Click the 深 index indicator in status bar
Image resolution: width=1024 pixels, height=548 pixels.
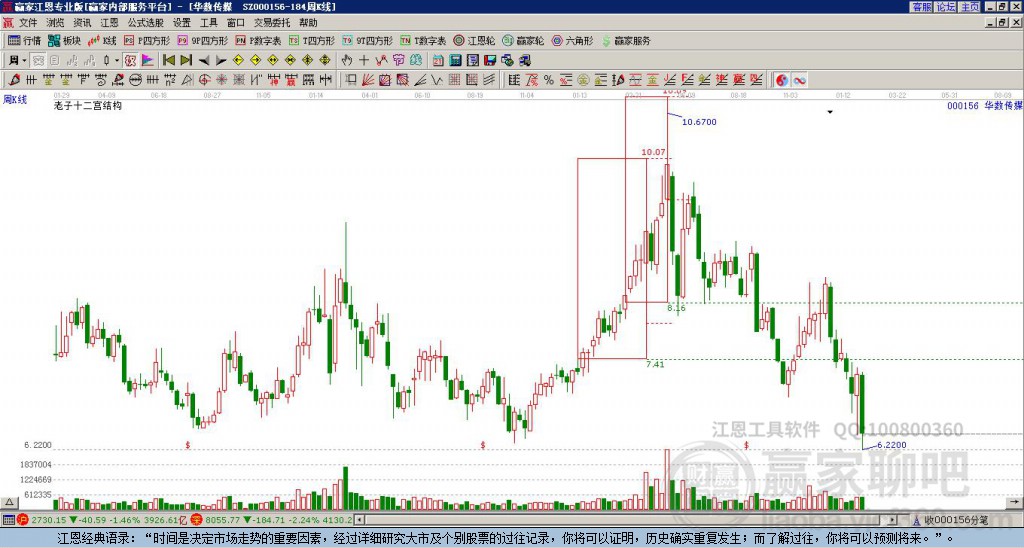(197, 520)
